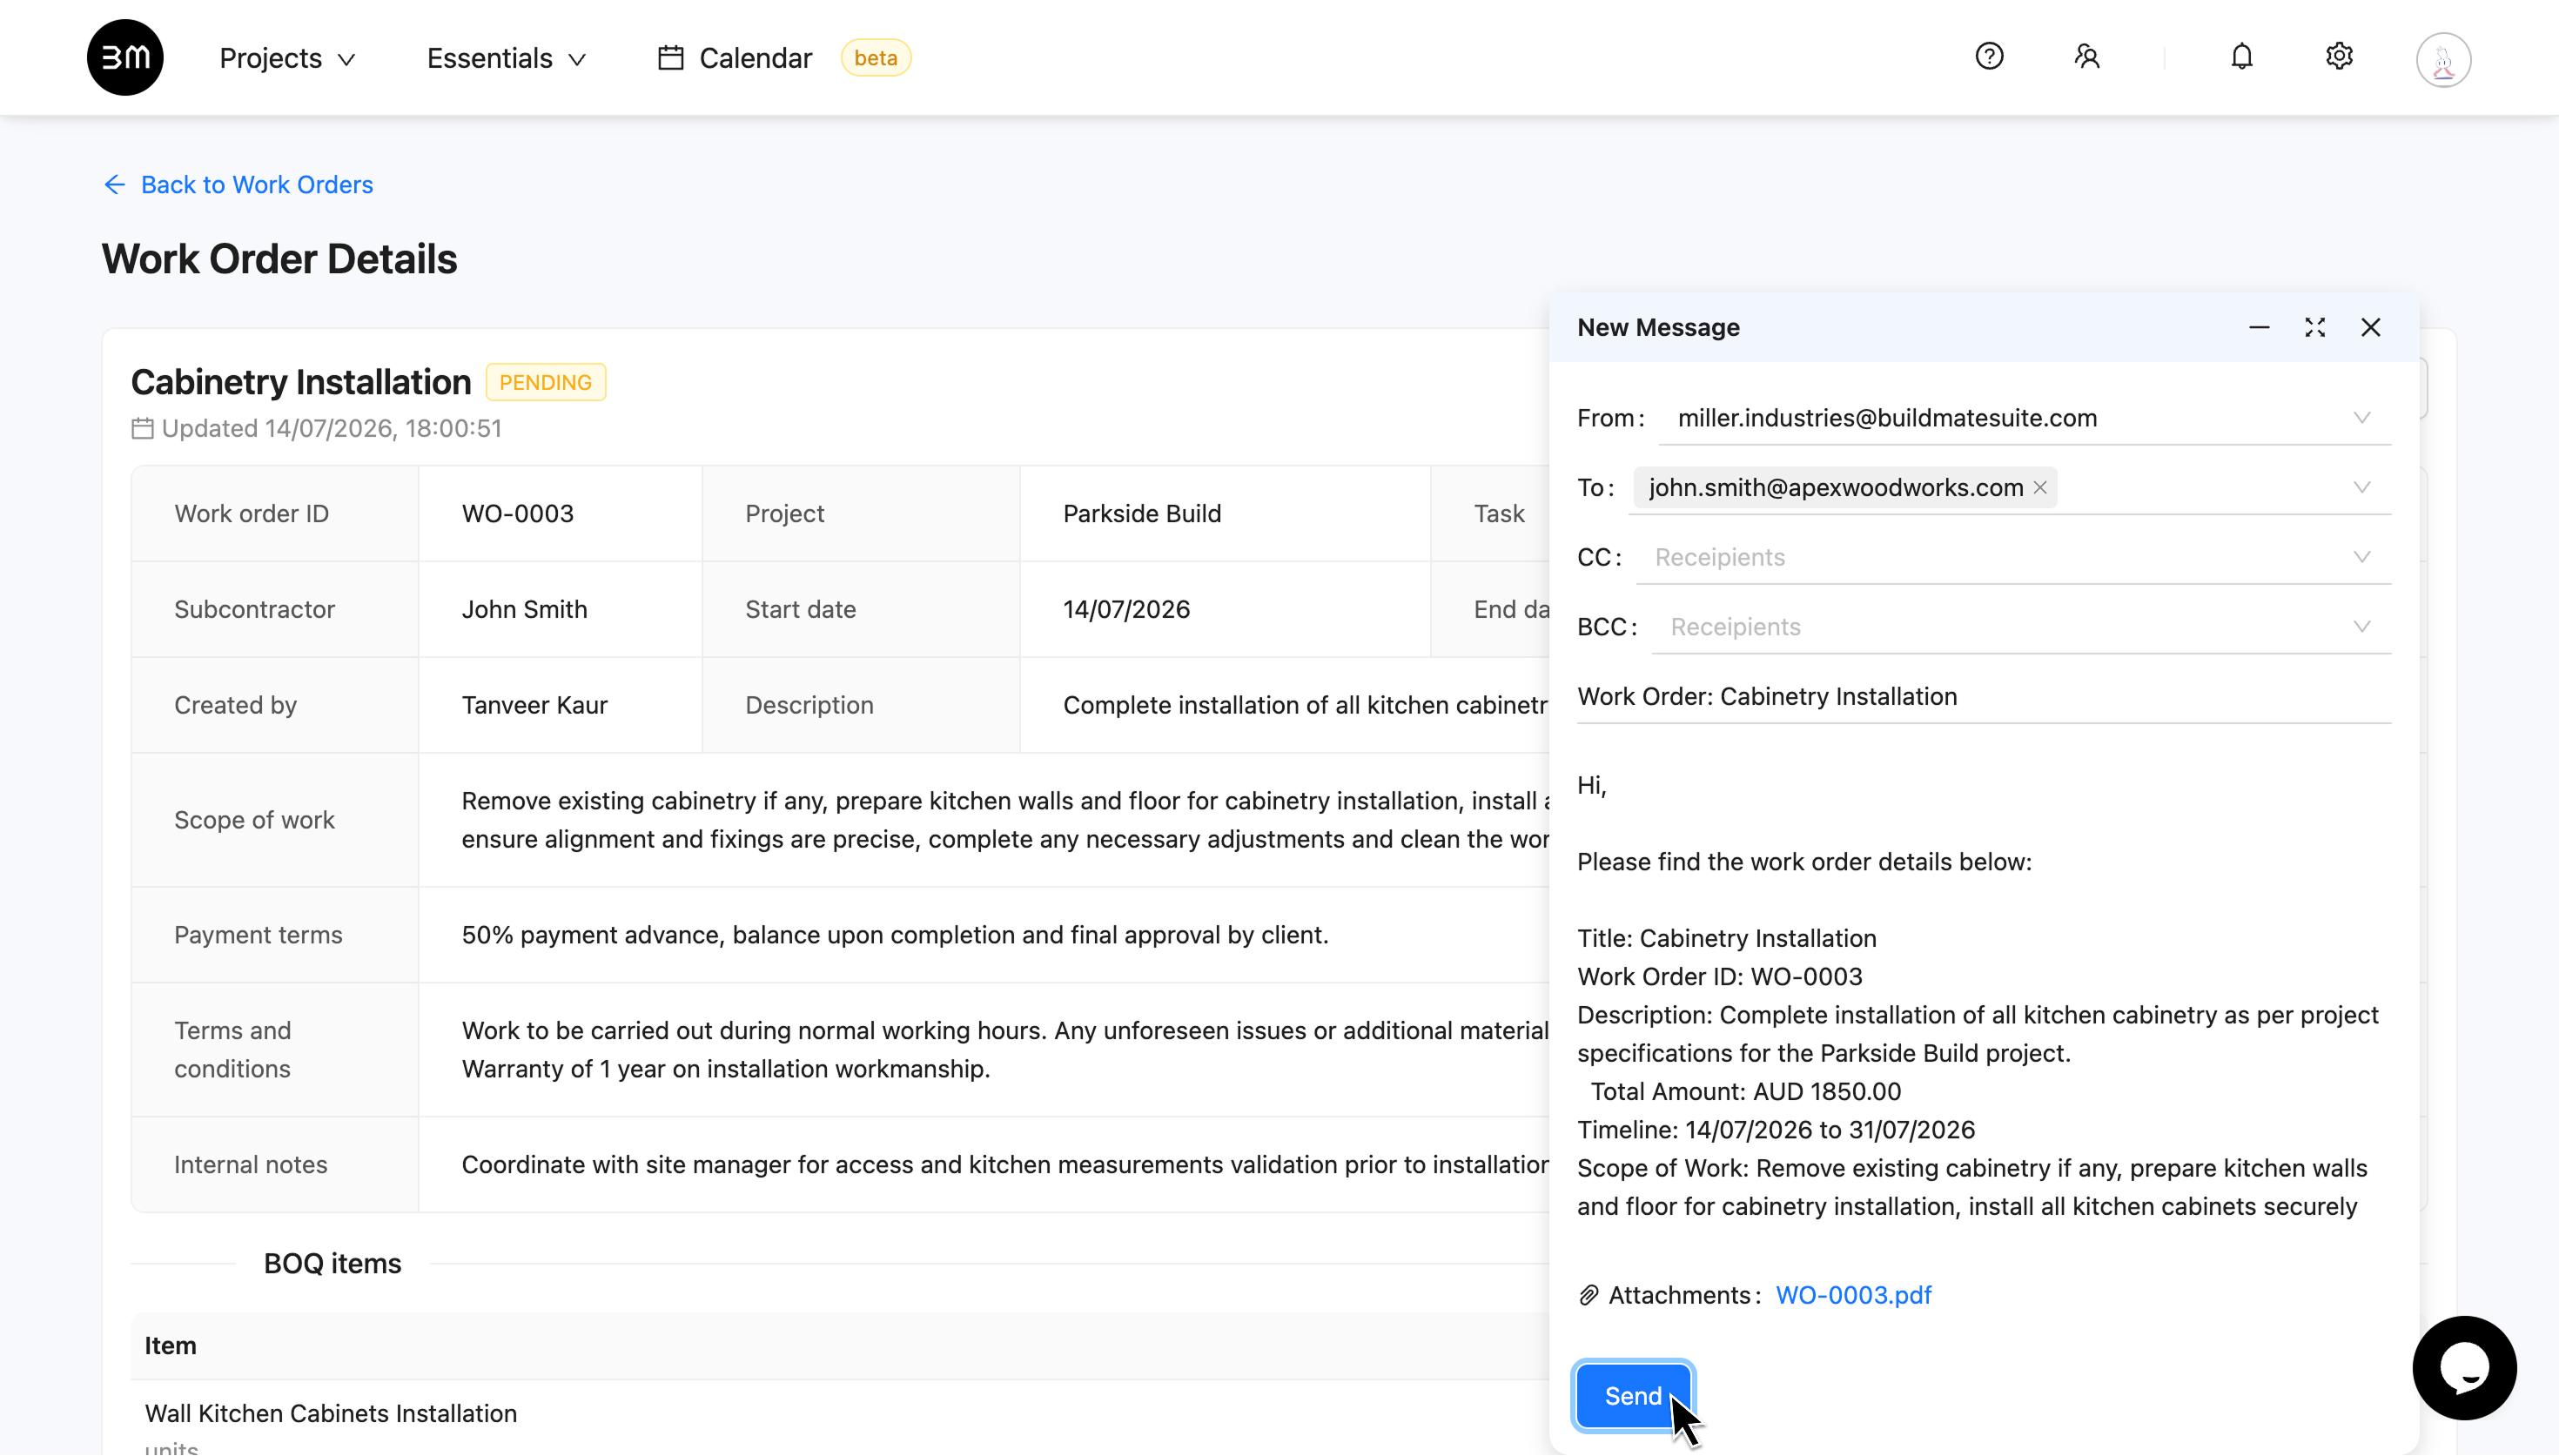2559x1456 pixels.
Task: Click the updated date calendar icon
Action: (142, 428)
